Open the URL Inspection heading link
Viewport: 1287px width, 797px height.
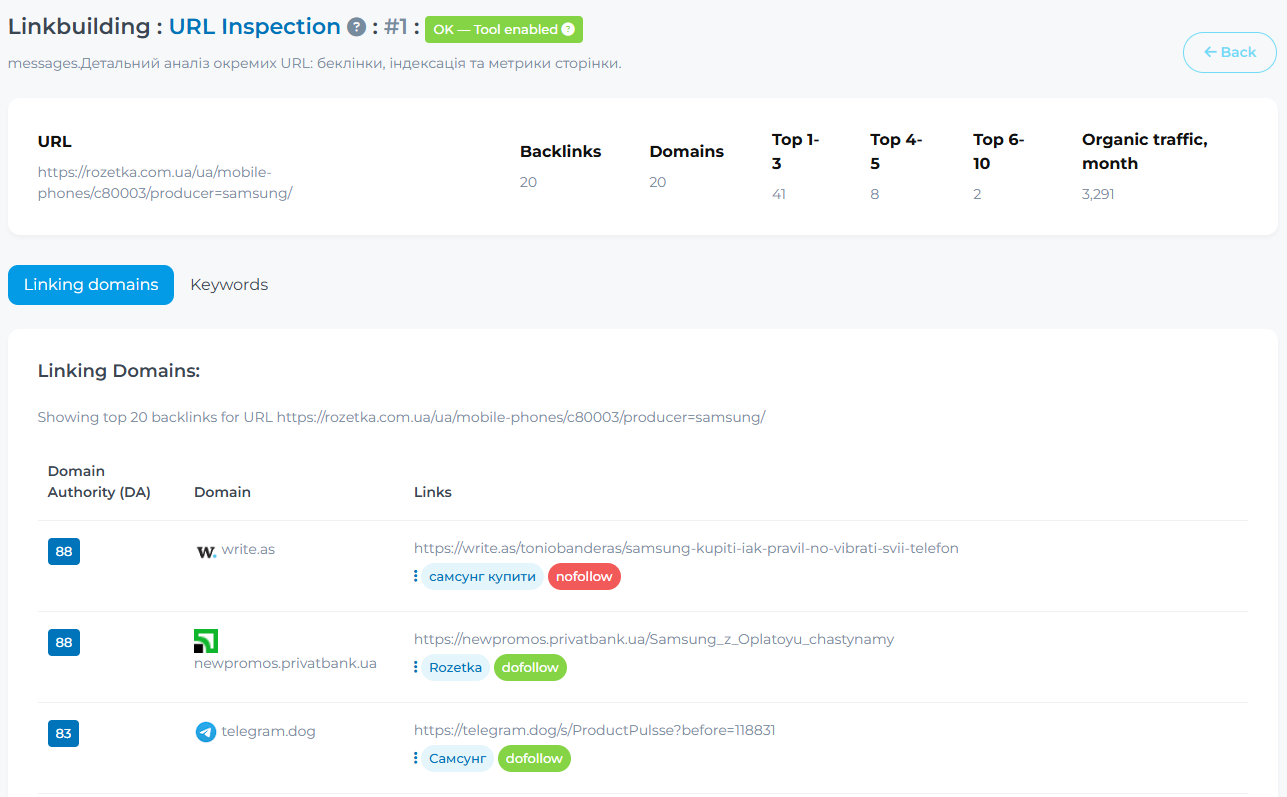coord(254,27)
